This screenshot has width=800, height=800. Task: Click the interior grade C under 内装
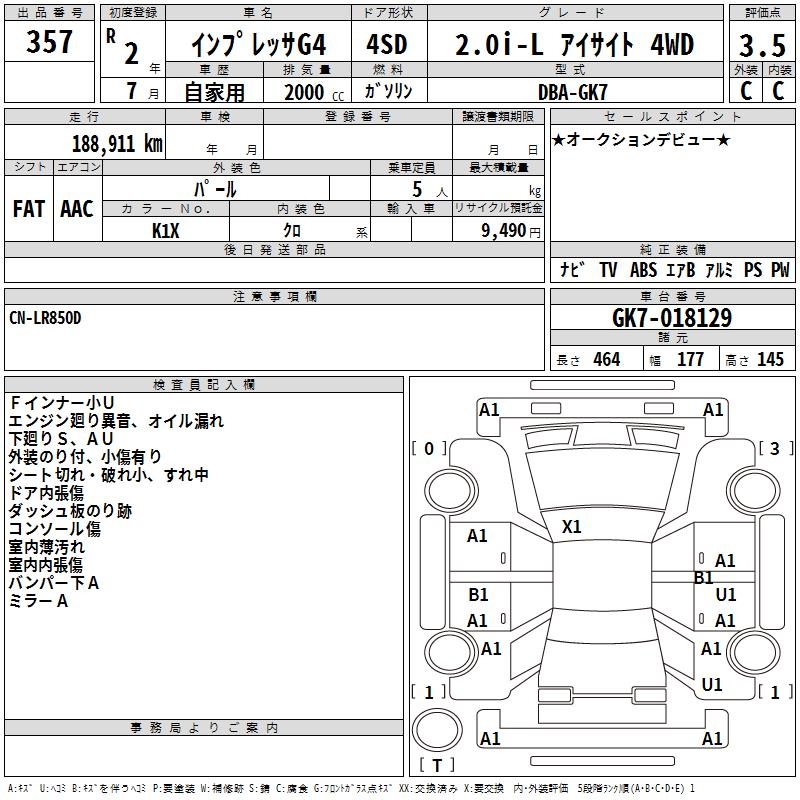pyautogui.click(x=779, y=91)
